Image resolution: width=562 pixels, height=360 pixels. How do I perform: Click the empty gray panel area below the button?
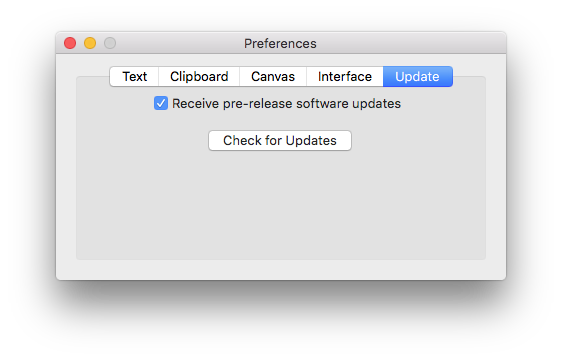281,204
